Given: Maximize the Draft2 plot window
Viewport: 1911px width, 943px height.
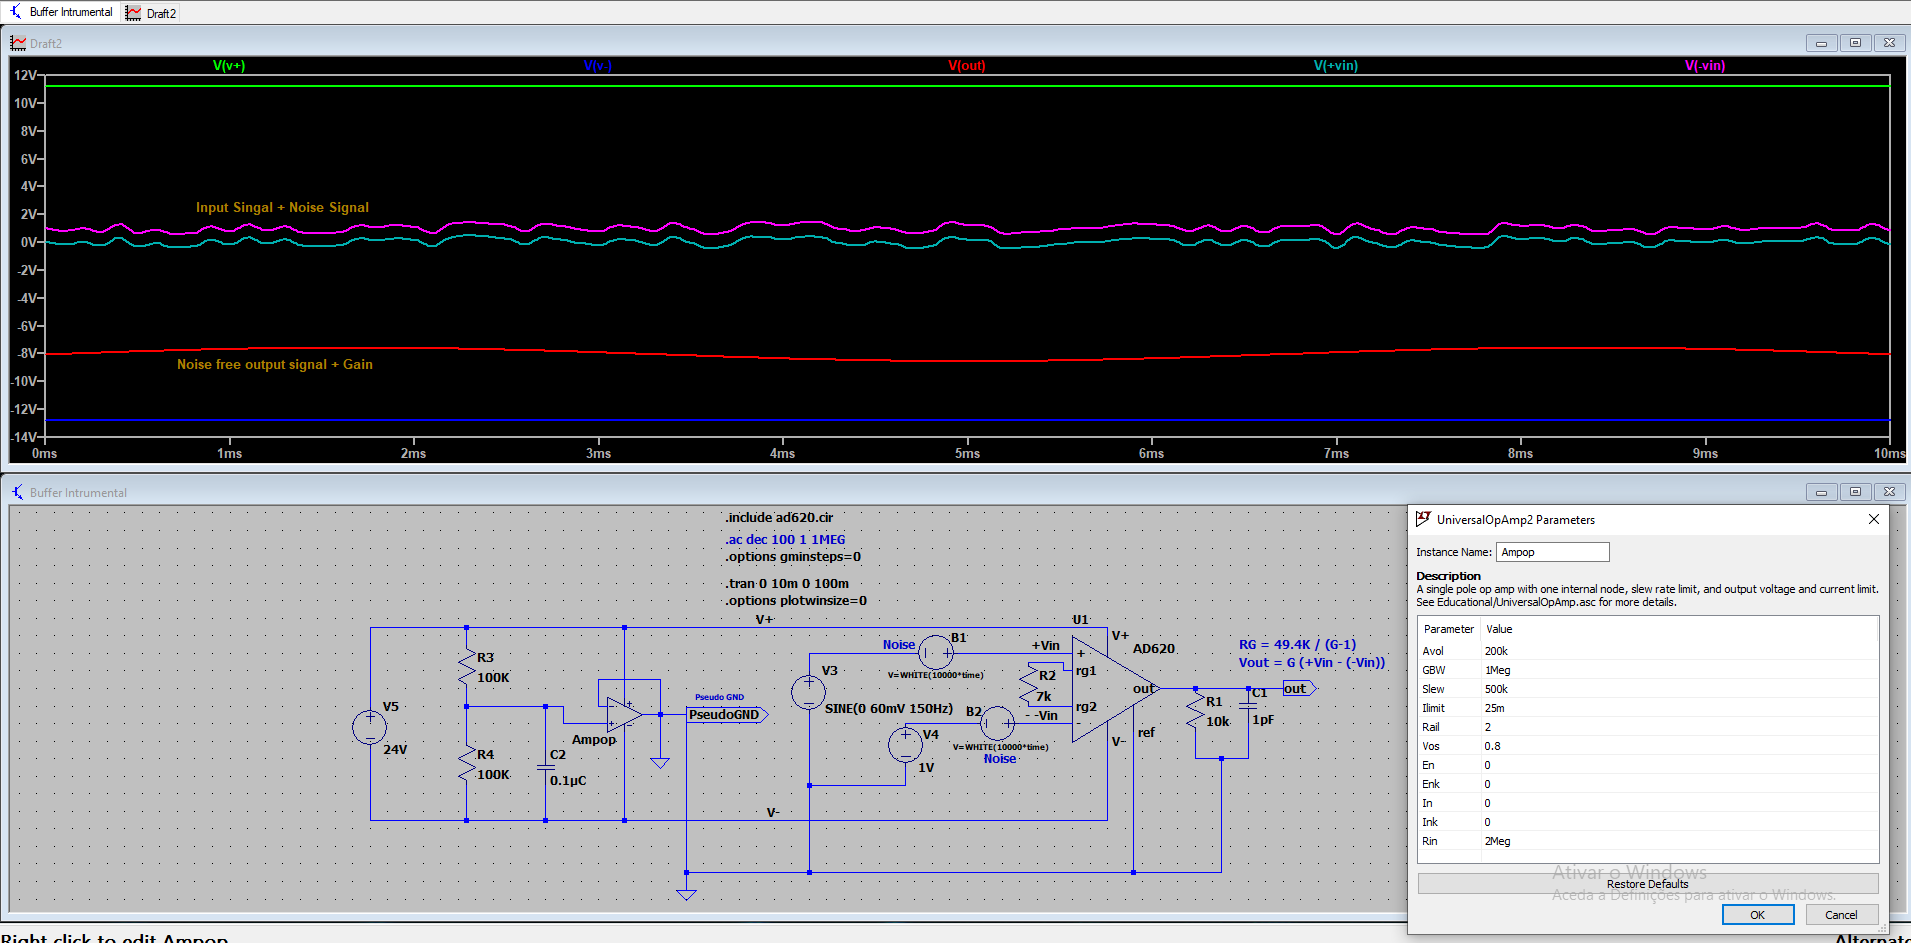Looking at the screenshot, I should pyautogui.click(x=1855, y=43).
